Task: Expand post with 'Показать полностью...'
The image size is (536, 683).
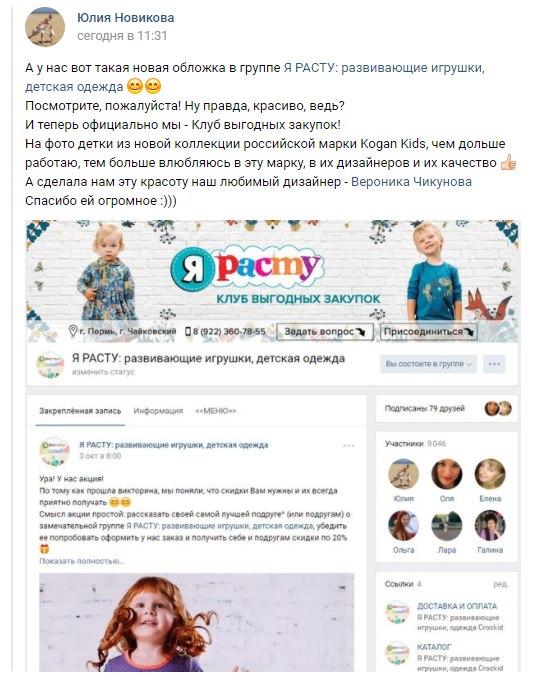Action: coord(82,561)
